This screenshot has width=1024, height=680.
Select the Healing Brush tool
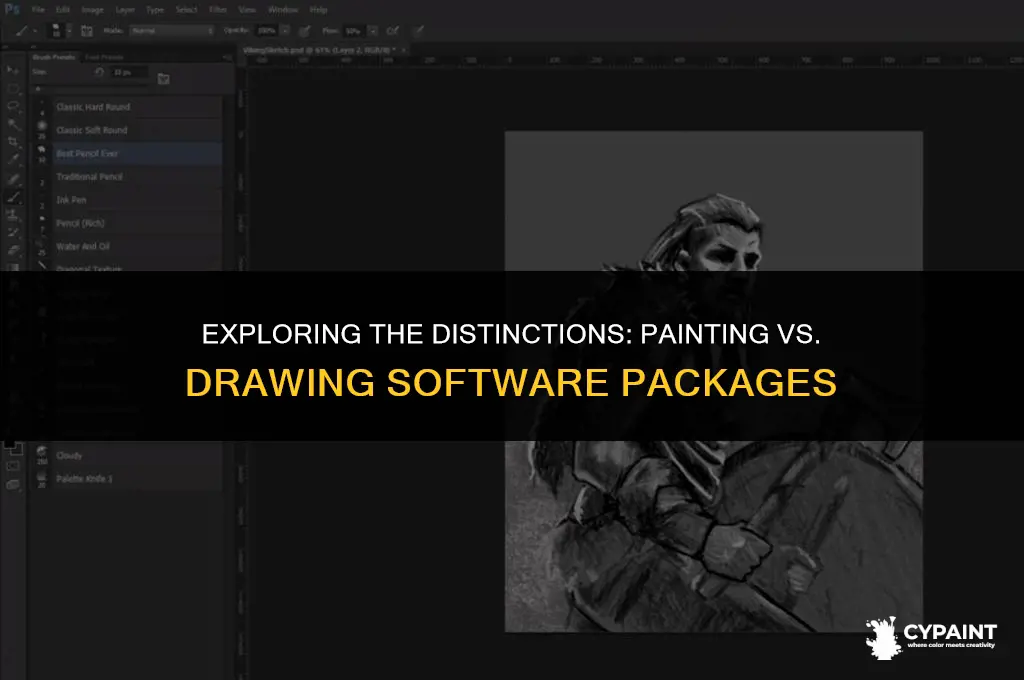click(12, 179)
